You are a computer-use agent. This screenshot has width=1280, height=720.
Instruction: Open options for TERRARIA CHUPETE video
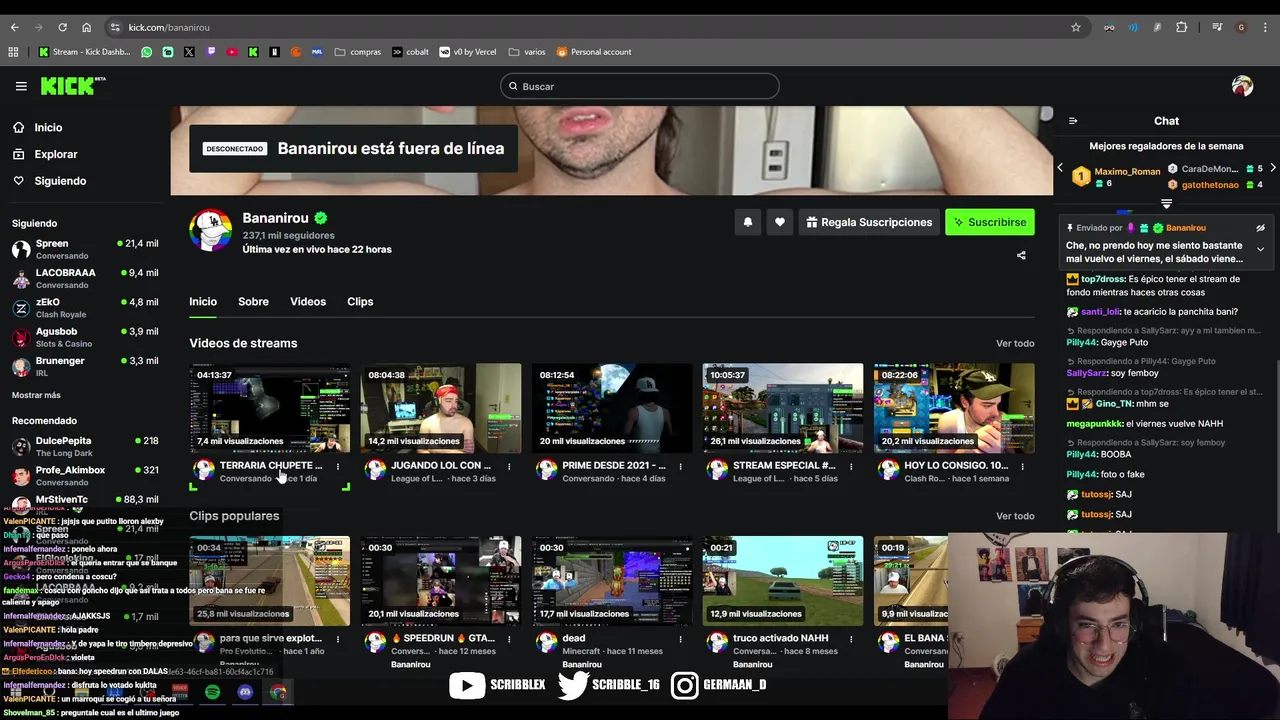[x=338, y=466]
